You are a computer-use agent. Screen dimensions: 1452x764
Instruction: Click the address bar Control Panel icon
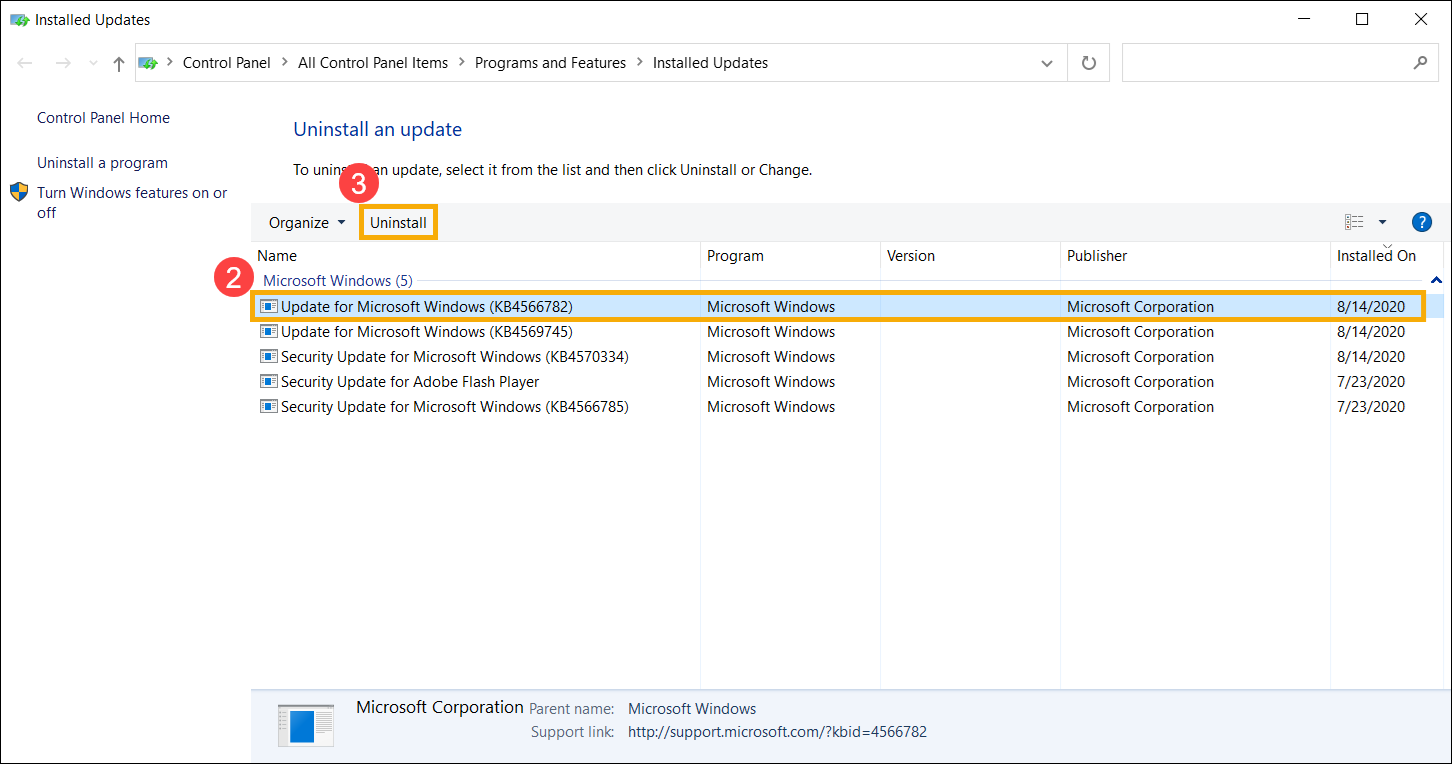click(148, 63)
